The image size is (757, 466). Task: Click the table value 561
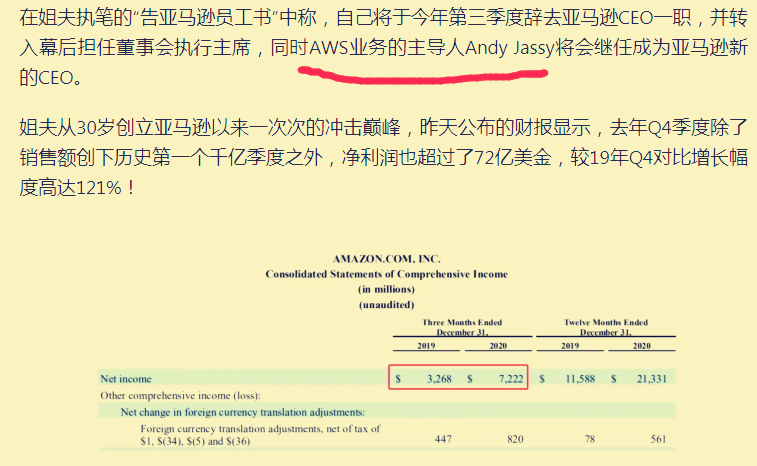(x=658, y=439)
